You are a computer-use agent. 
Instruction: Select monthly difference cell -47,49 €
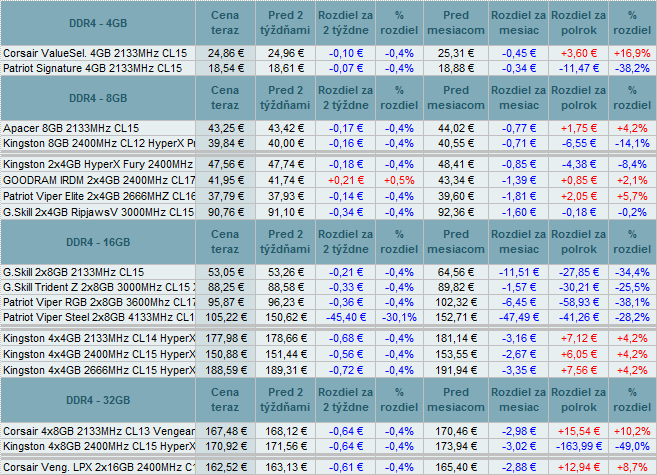518,318
